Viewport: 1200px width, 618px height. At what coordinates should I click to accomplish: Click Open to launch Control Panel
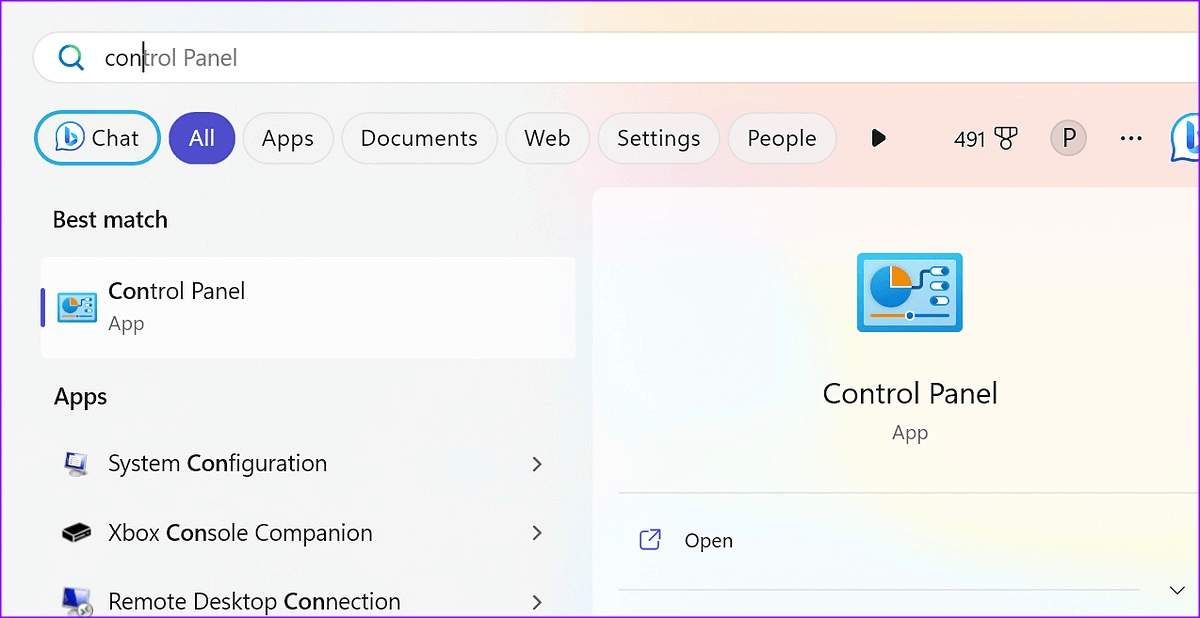(708, 541)
